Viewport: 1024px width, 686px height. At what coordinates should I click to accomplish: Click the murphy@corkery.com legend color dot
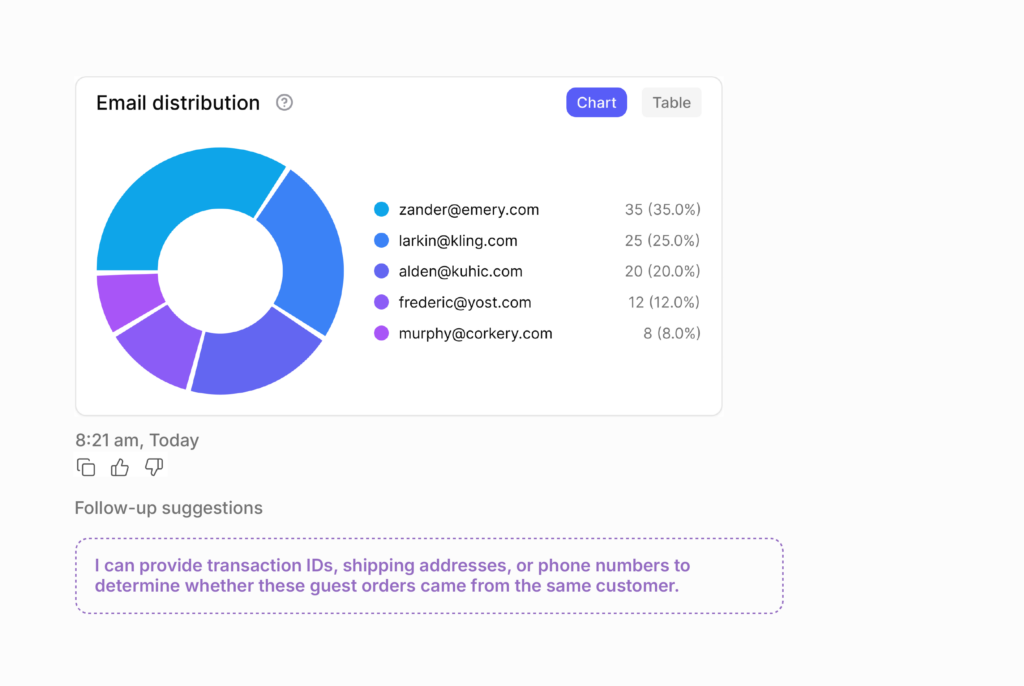click(381, 333)
